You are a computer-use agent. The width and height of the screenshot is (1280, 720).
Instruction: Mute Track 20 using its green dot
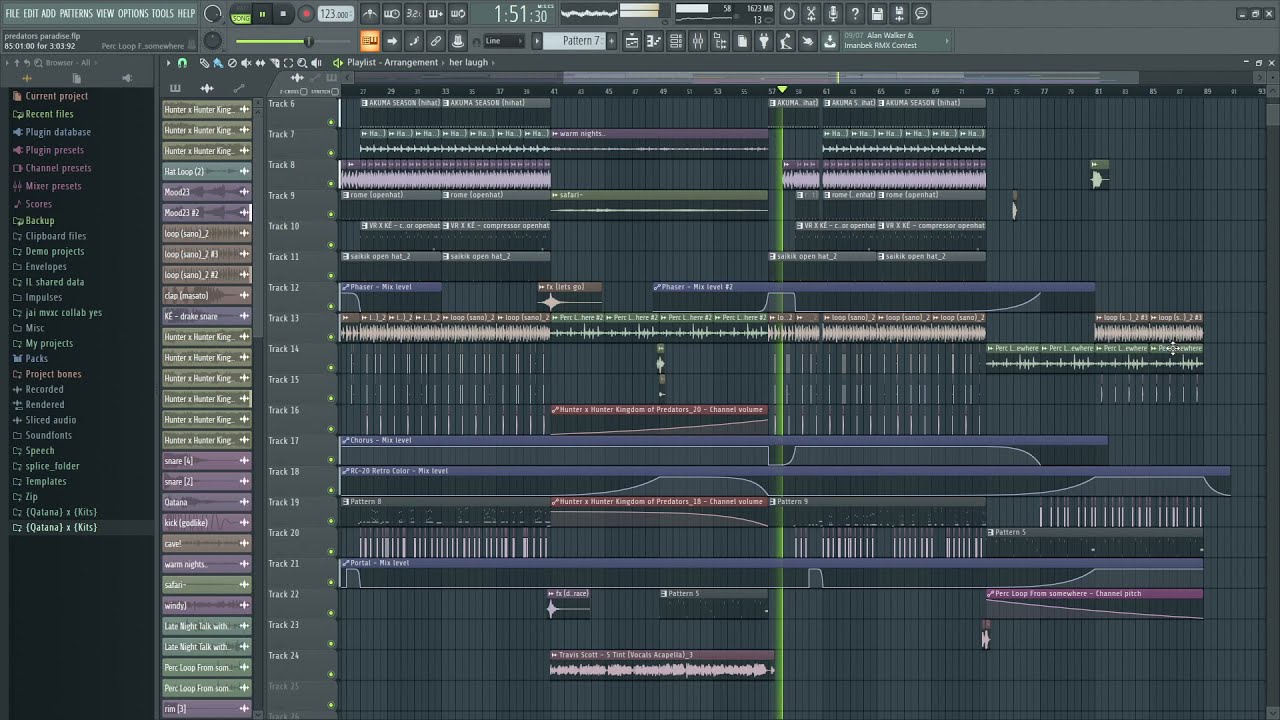331,553
